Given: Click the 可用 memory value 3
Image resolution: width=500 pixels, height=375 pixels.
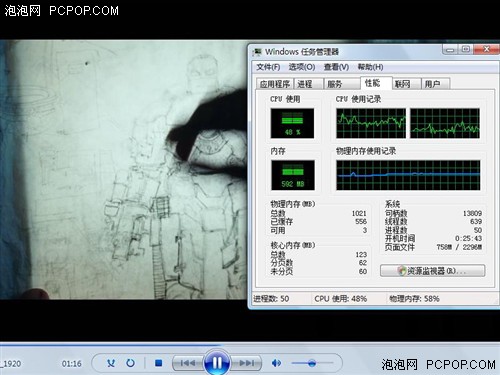Looking at the screenshot, I should [x=365, y=230].
